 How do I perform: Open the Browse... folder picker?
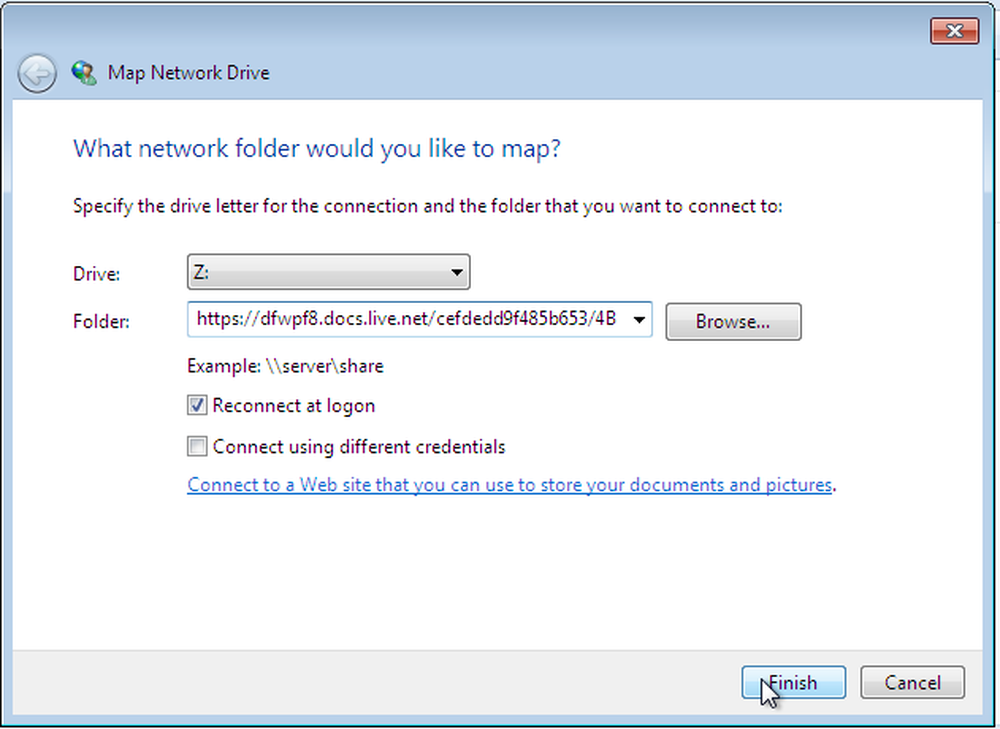pos(733,321)
